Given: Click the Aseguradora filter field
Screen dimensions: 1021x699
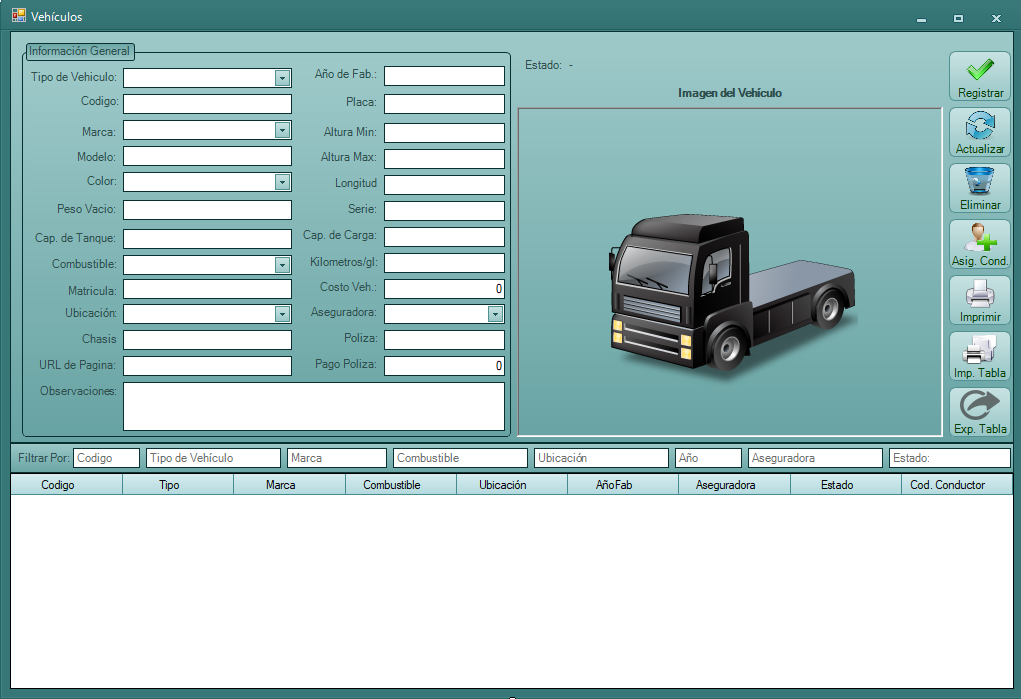Looking at the screenshot, I should 815,458.
